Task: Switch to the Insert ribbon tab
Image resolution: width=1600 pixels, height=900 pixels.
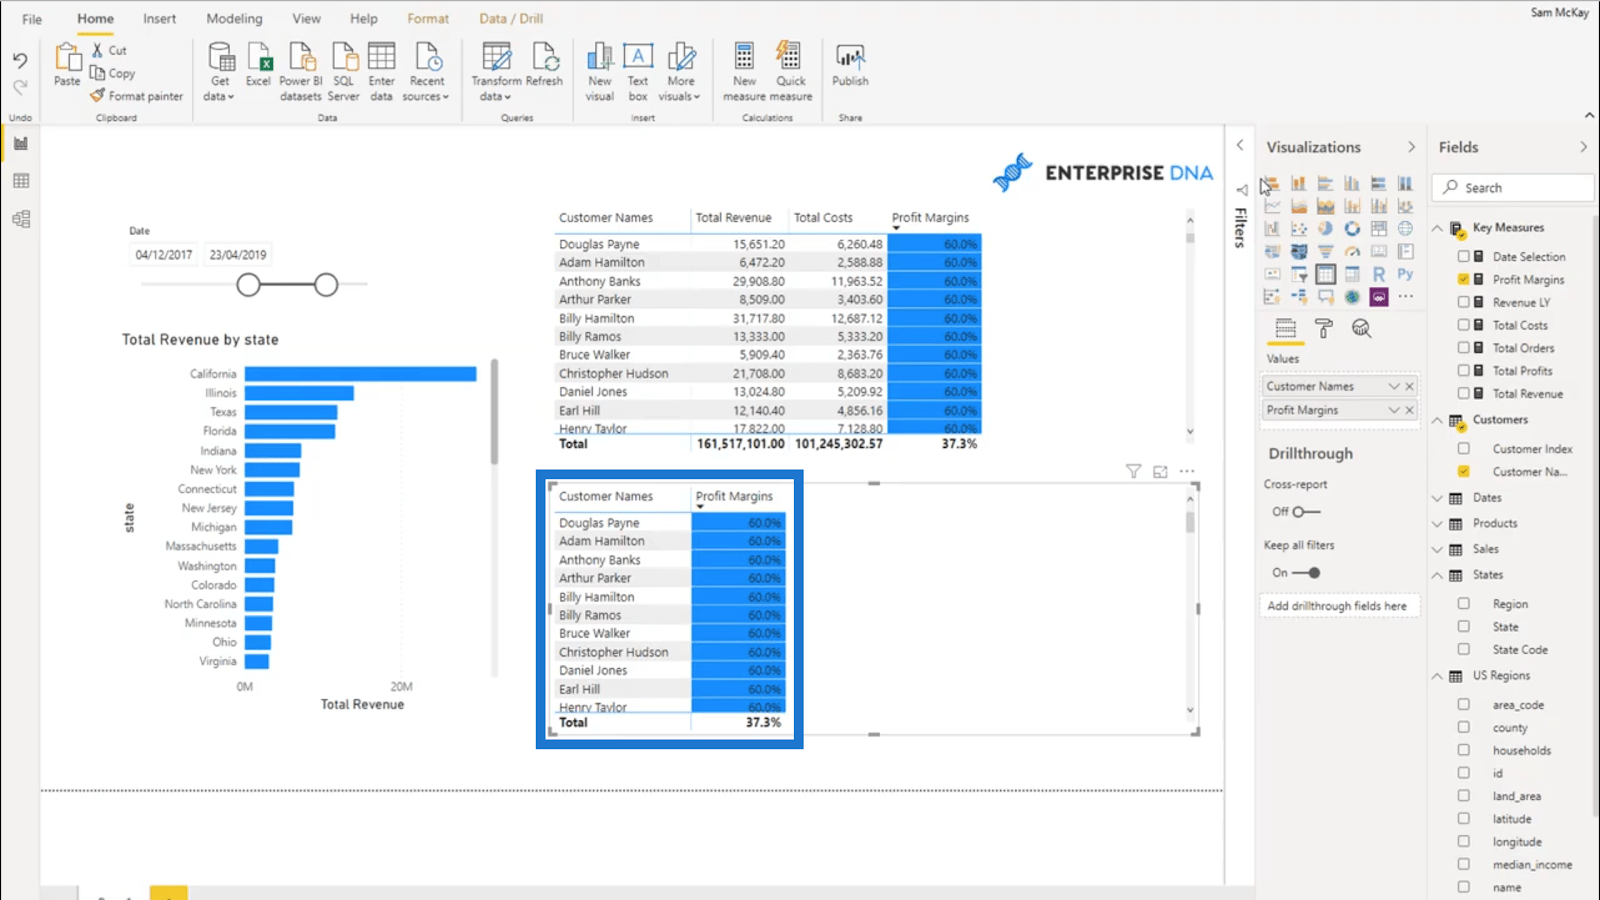Action: pos(159,19)
